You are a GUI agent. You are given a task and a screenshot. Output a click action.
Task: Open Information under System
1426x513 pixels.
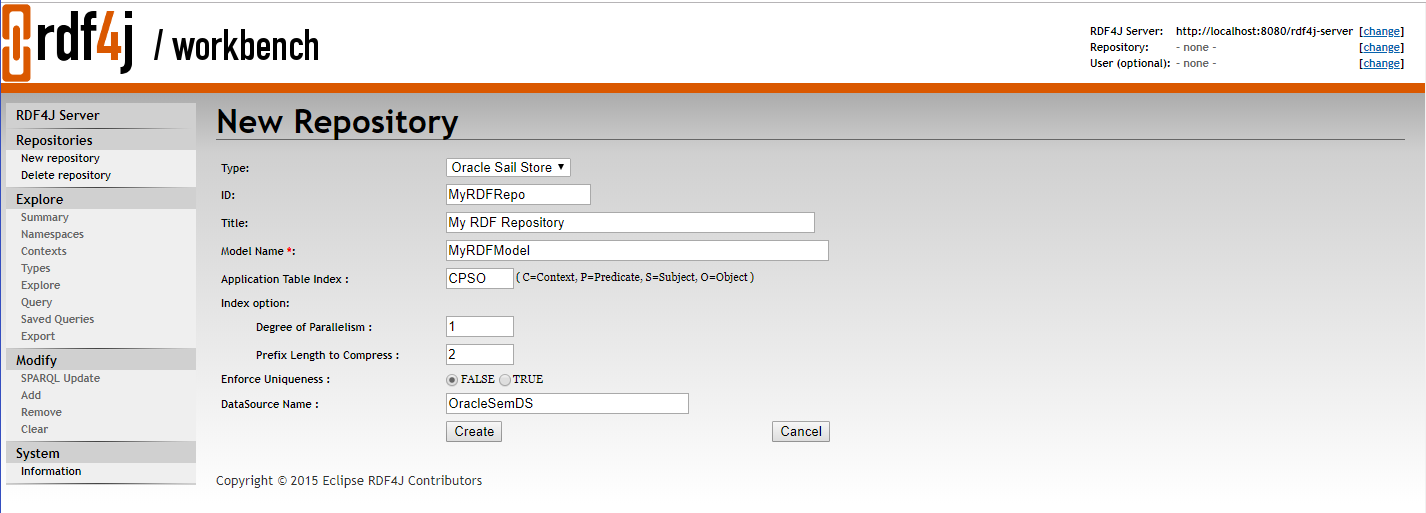click(51, 471)
